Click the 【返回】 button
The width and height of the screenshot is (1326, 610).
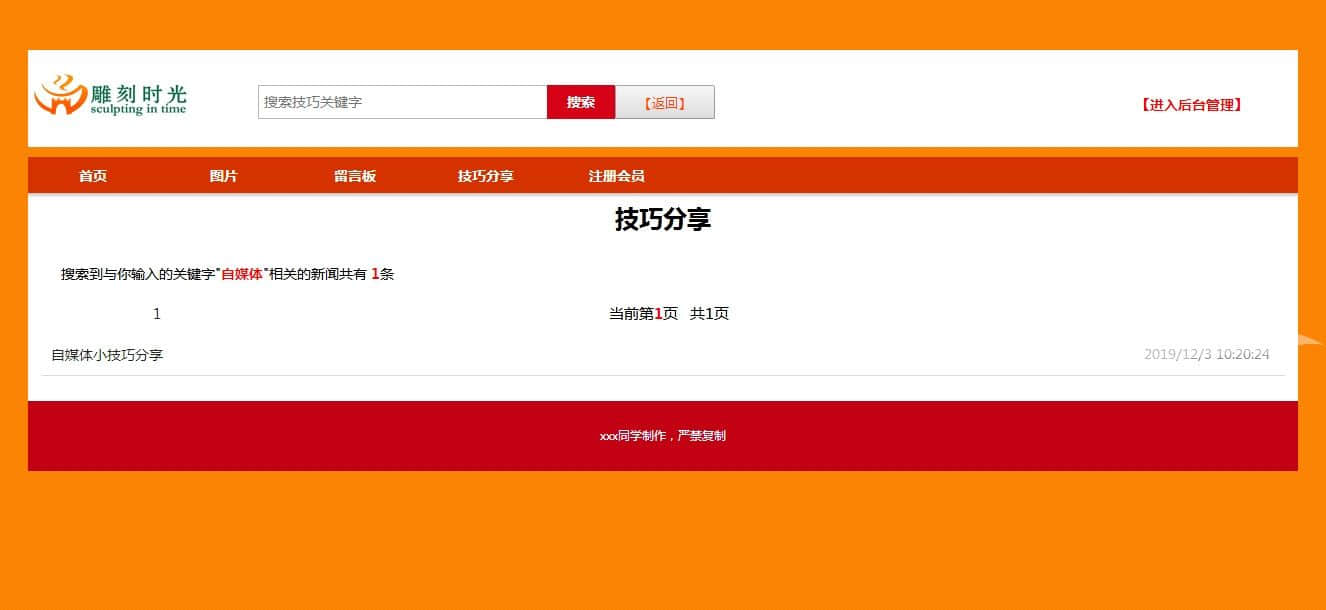tap(664, 102)
